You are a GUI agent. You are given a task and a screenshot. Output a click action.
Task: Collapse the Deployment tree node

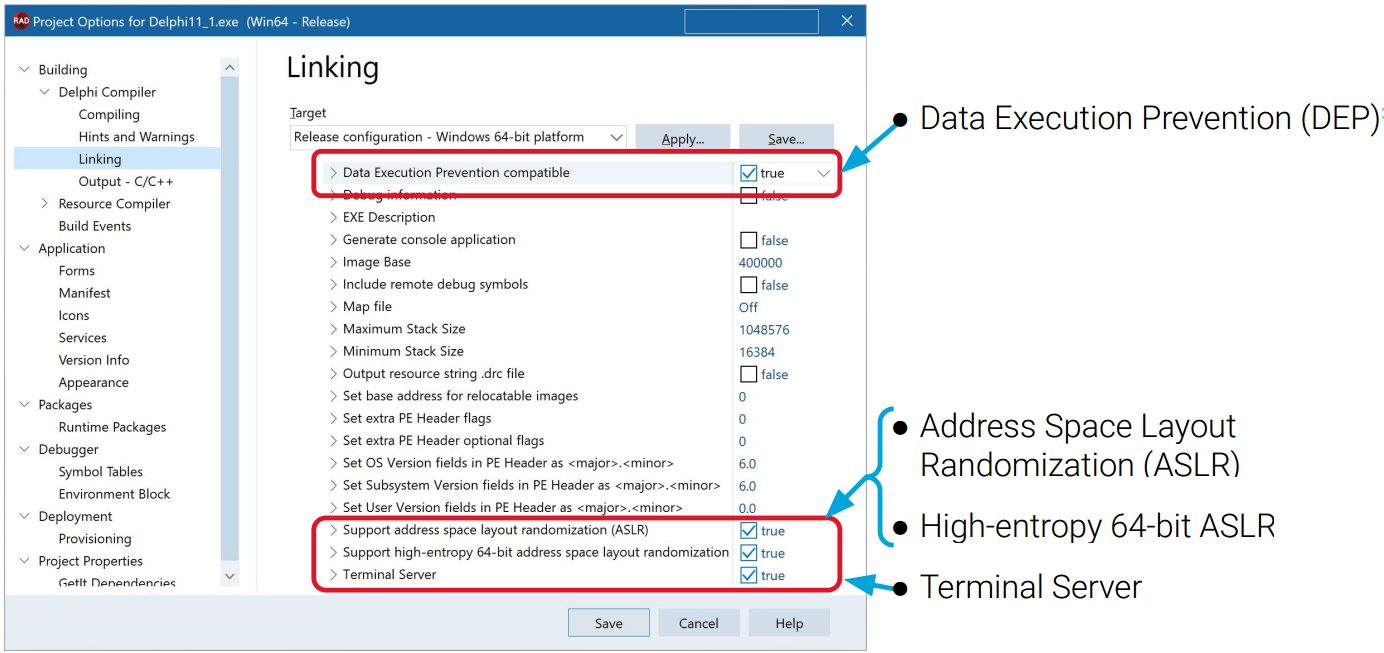(25, 516)
